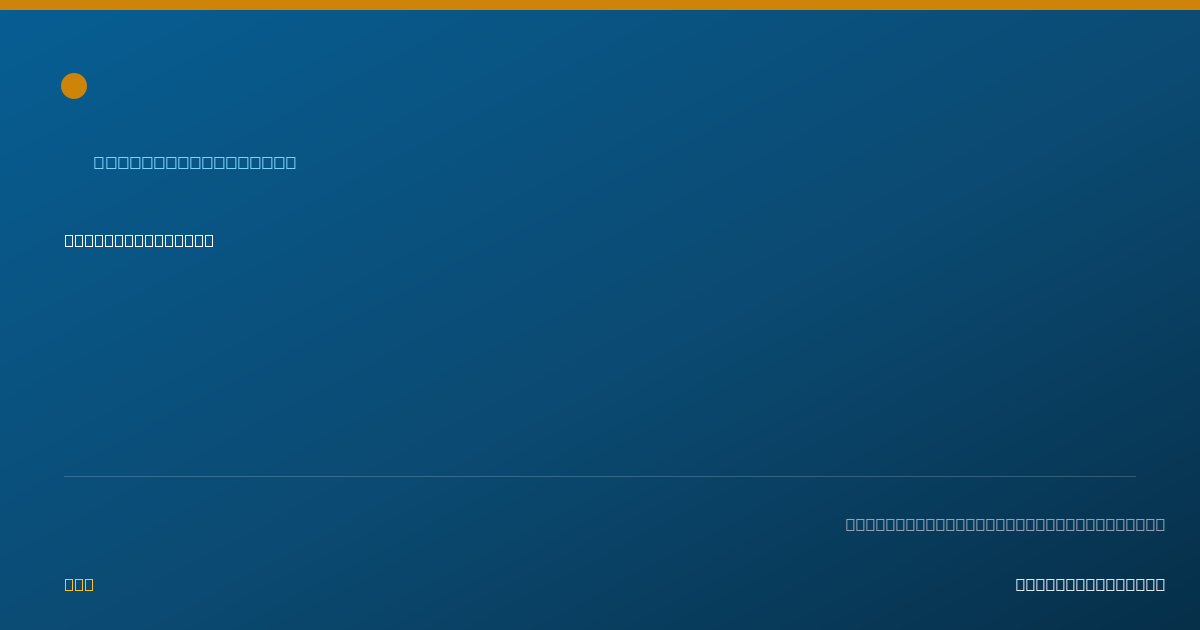
Task: Select the light blue heading text line
Action: pyautogui.click(x=195, y=162)
